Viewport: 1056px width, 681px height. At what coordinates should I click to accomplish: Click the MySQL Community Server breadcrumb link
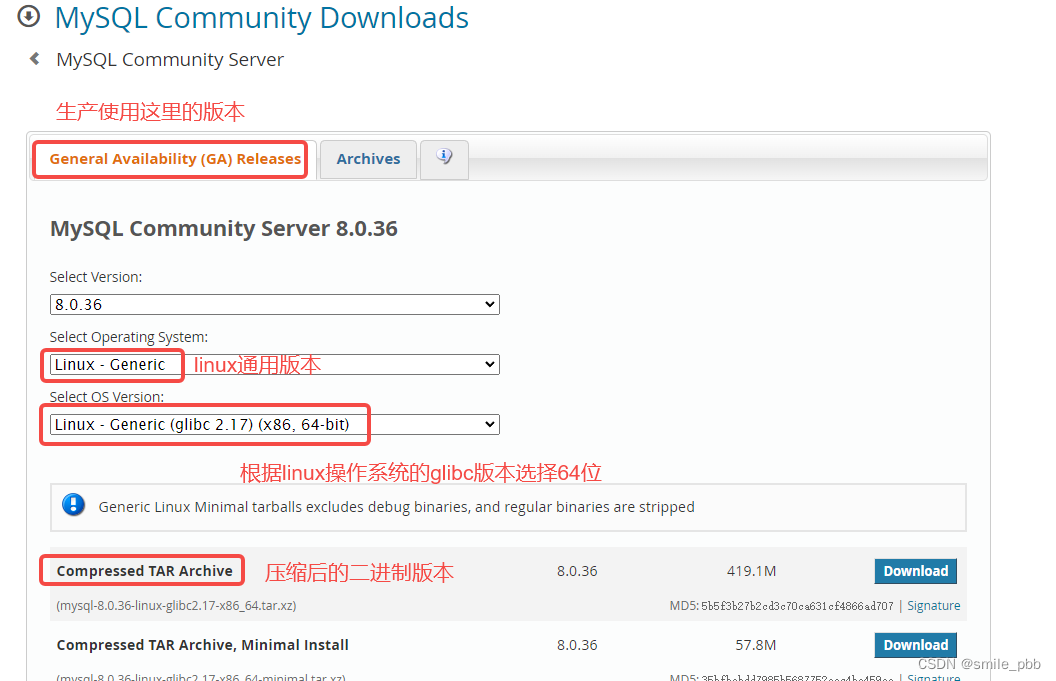[170, 59]
